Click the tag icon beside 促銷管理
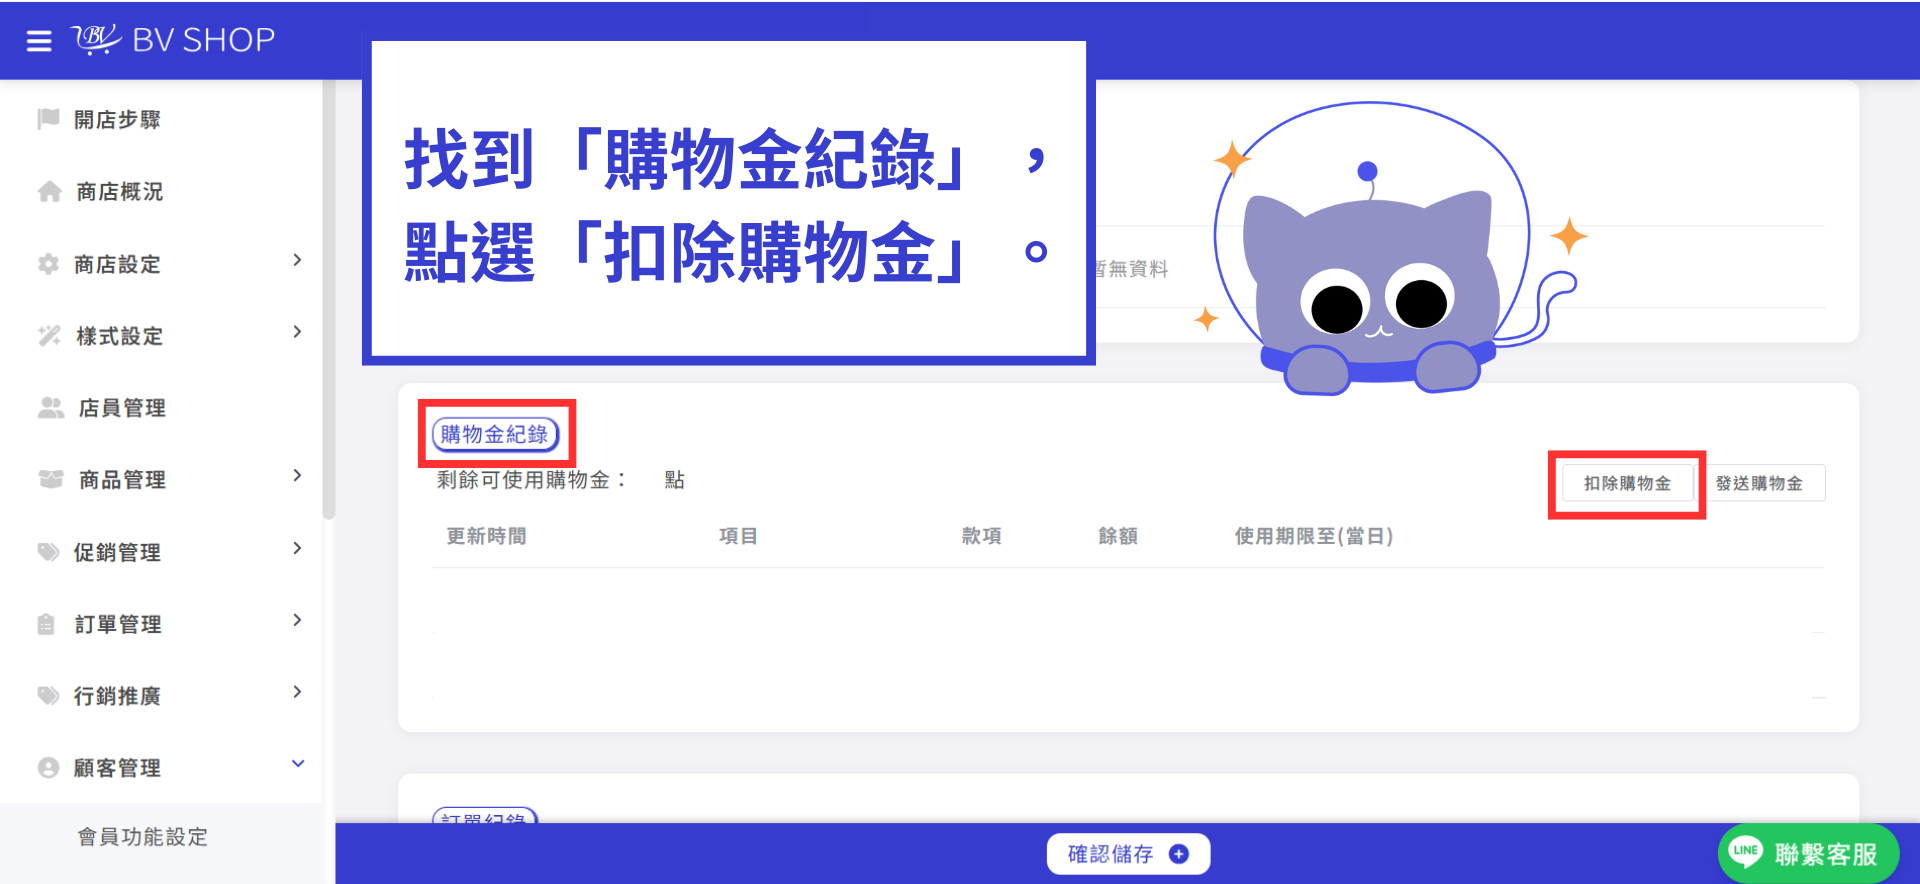Image resolution: width=1920 pixels, height=884 pixels. pyautogui.click(x=48, y=552)
